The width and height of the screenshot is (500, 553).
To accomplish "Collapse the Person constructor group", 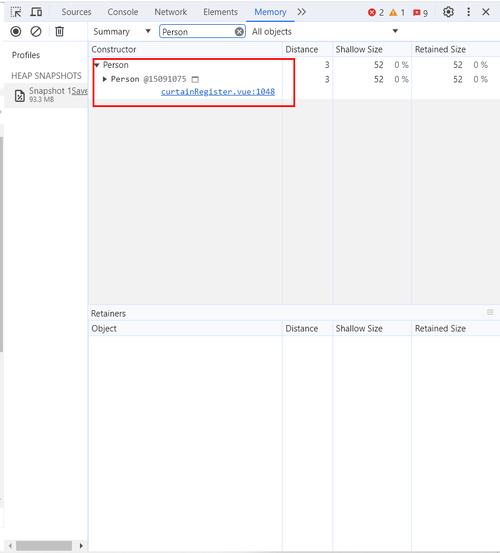I will point(97,65).
